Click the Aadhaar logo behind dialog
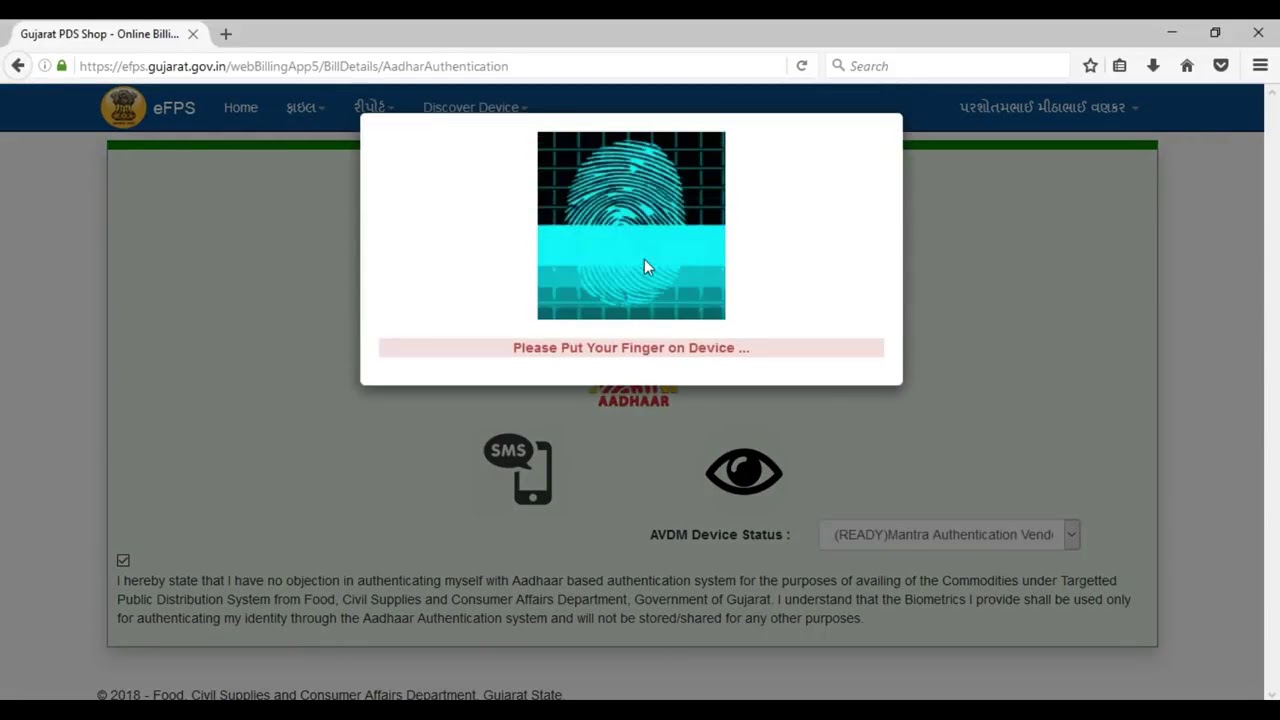The image size is (1280, 720). pos(633,397)
